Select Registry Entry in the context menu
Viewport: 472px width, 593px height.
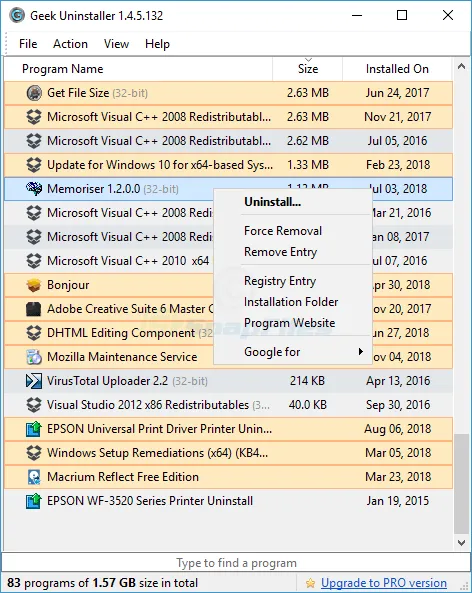coord(280,281)
